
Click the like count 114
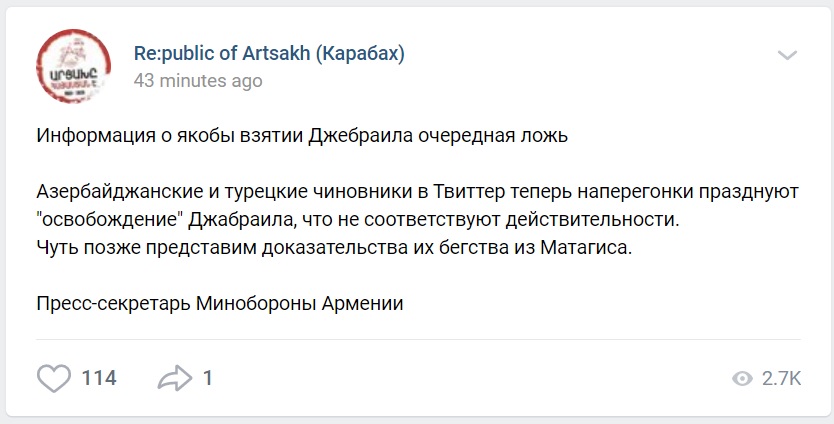click(99, 378)
